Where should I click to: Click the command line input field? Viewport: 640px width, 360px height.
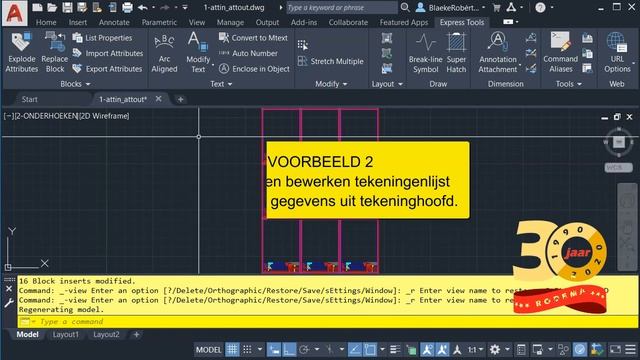[328, 322]
